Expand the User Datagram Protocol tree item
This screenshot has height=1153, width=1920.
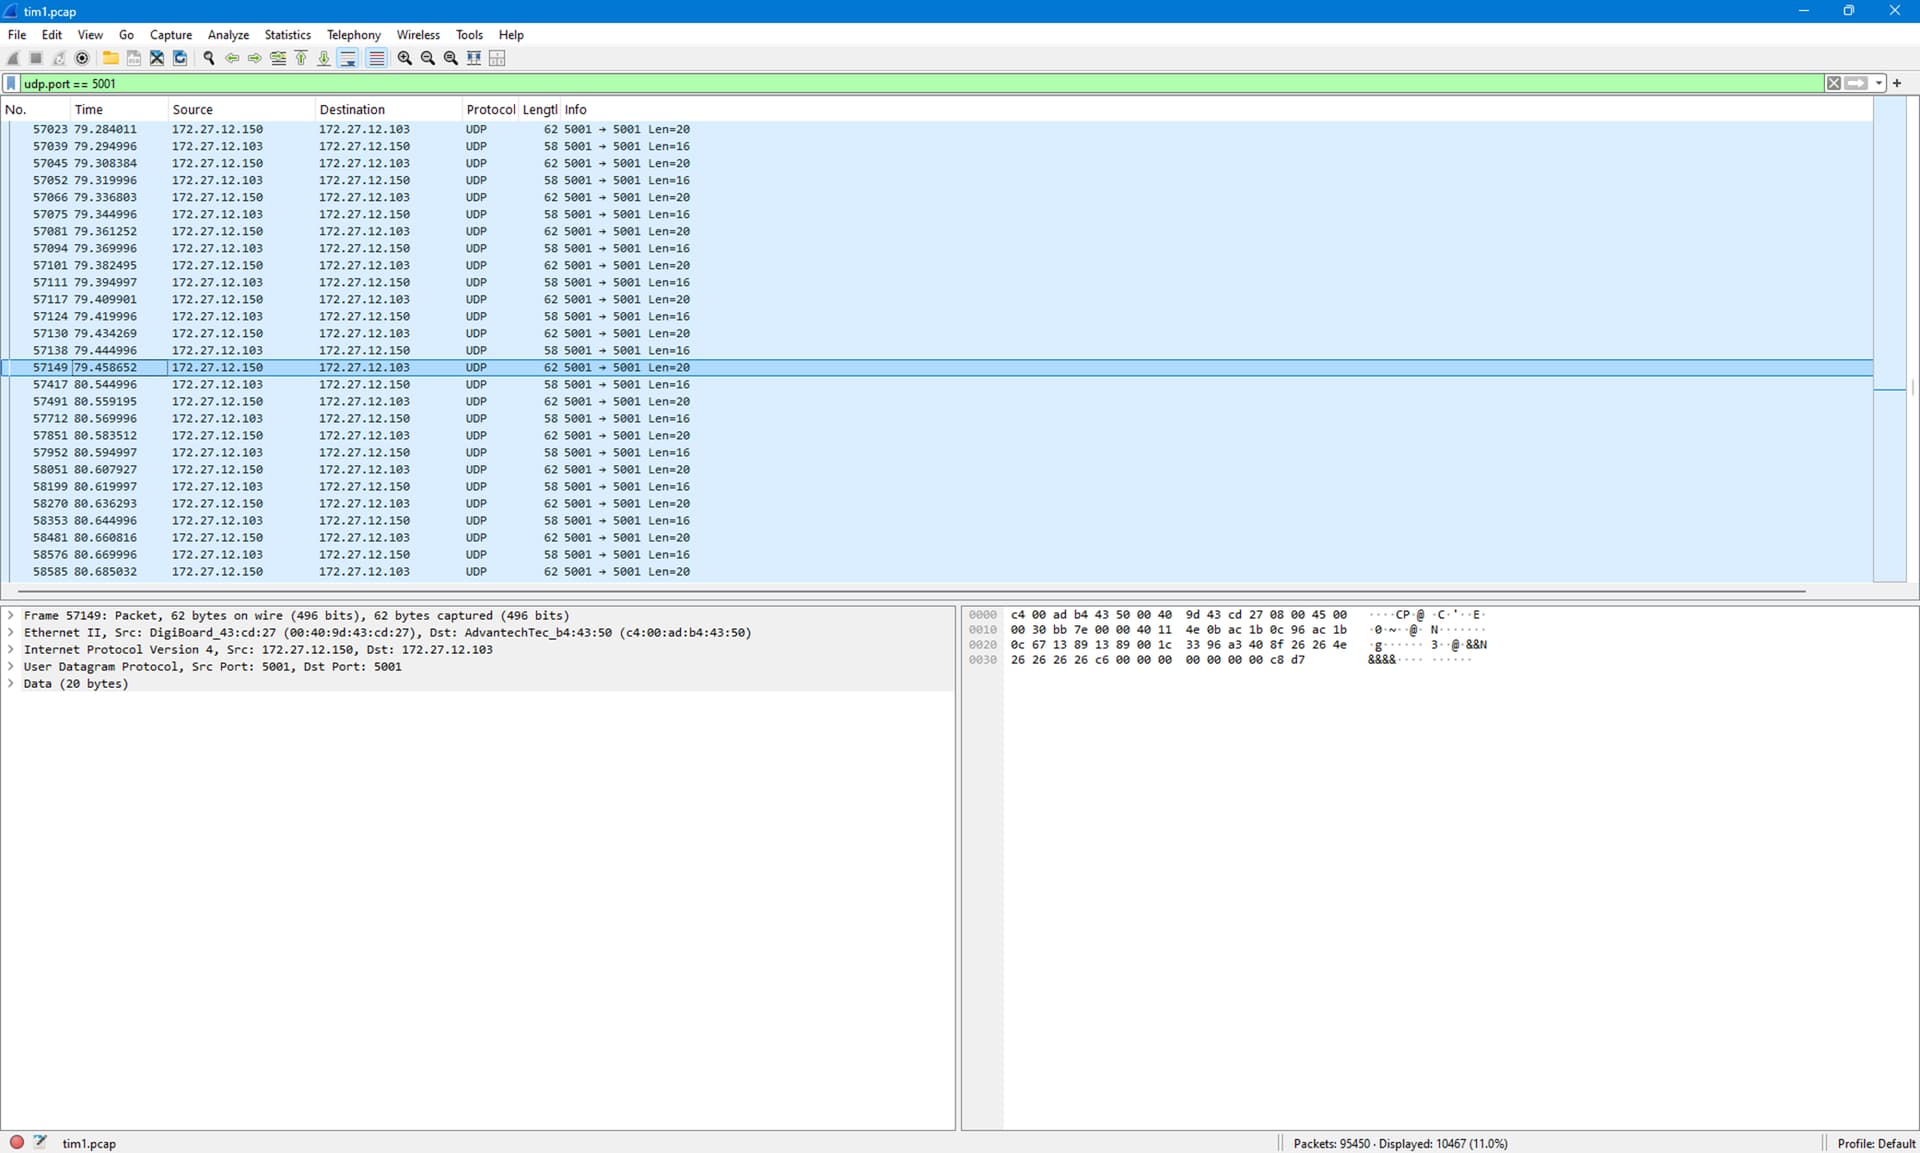pyautogui.click(x=11, y=666)
